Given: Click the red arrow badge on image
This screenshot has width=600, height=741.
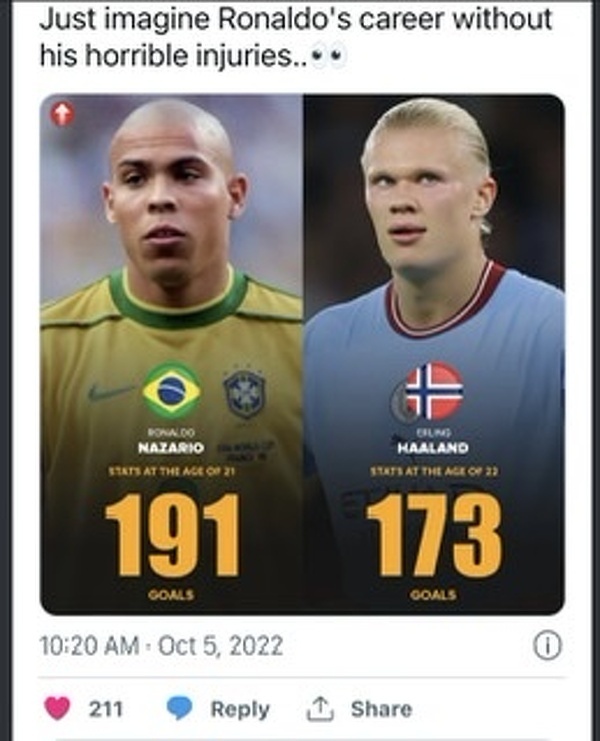Looking at the screenshot, I should tap(62, 115).
